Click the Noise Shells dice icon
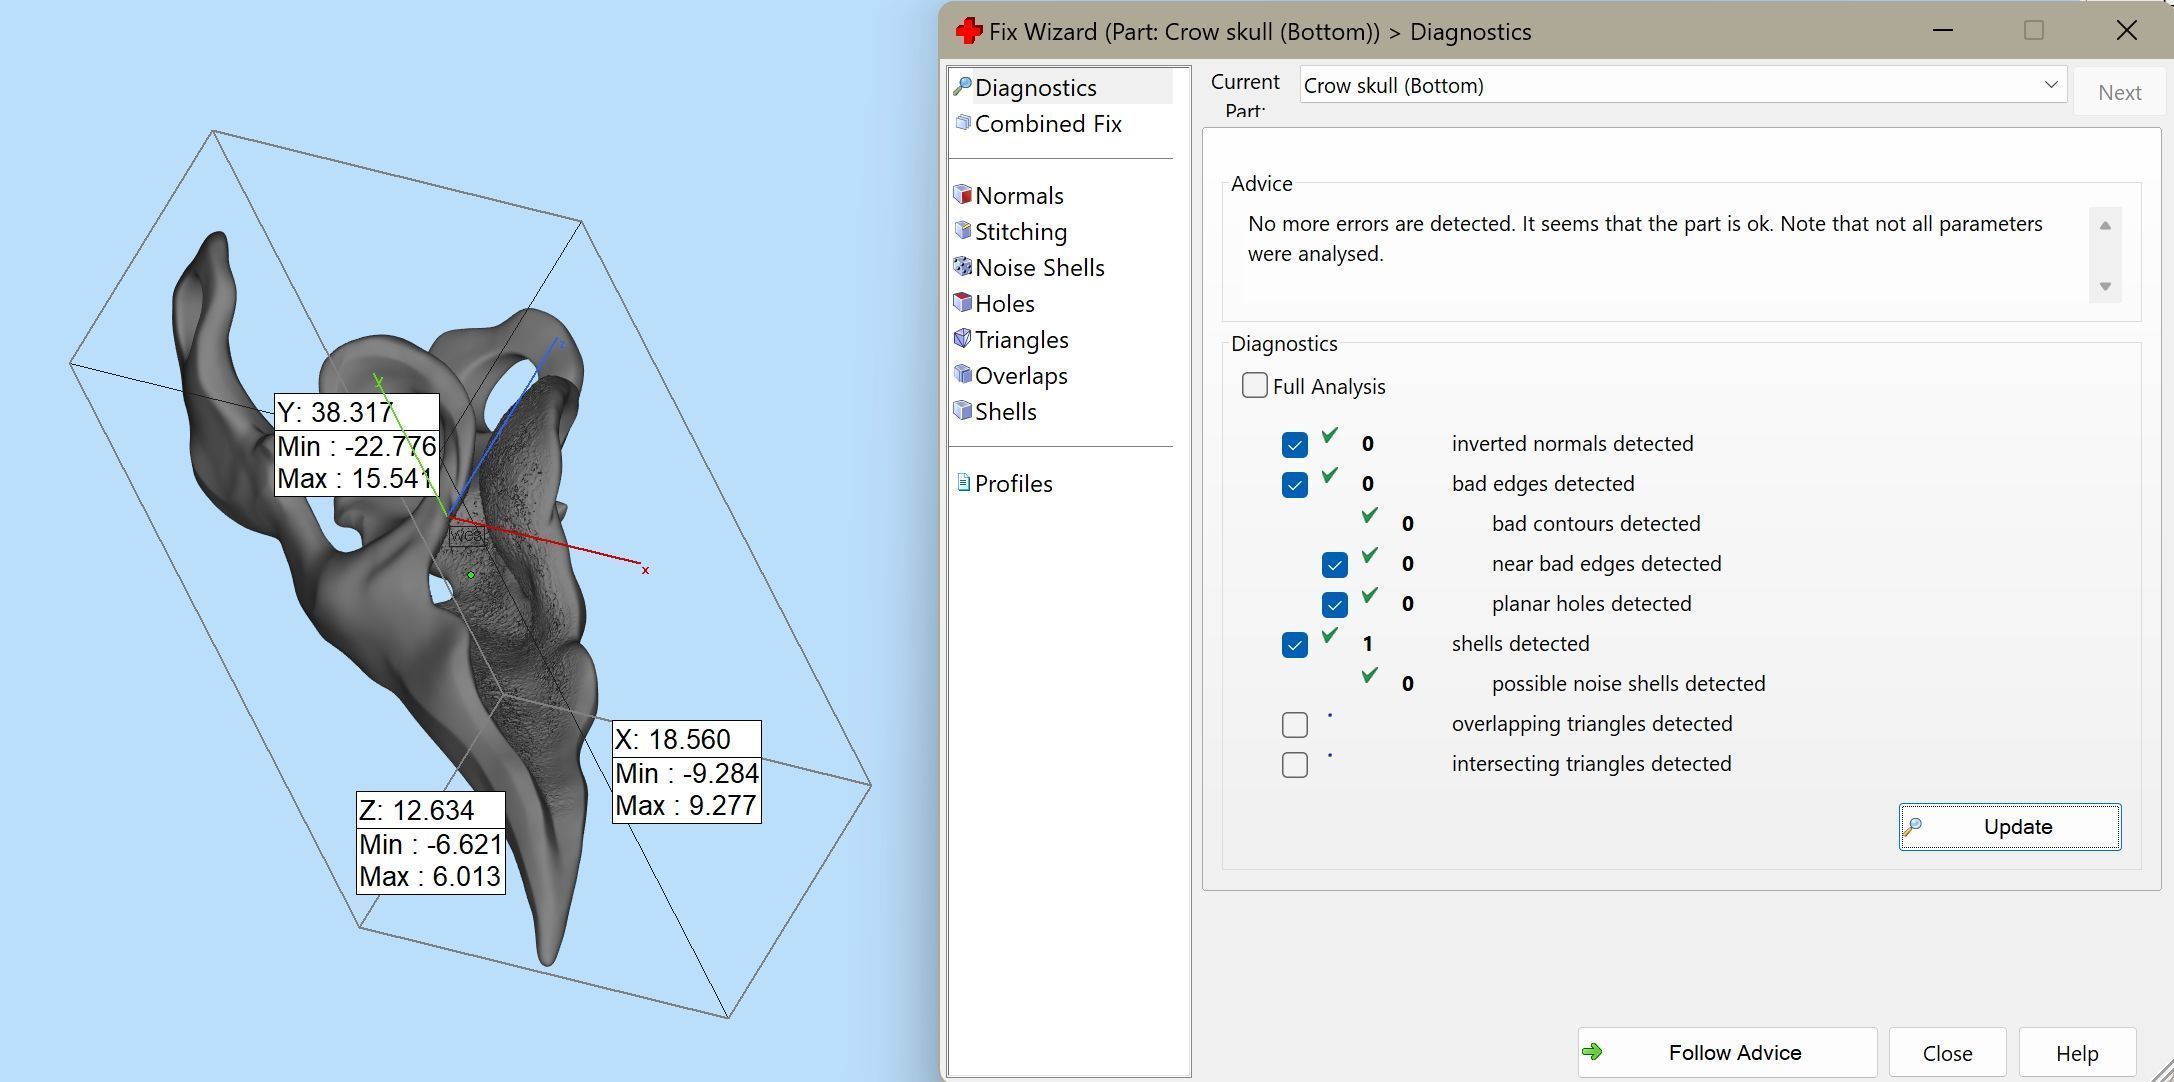 tap(963, 266)
